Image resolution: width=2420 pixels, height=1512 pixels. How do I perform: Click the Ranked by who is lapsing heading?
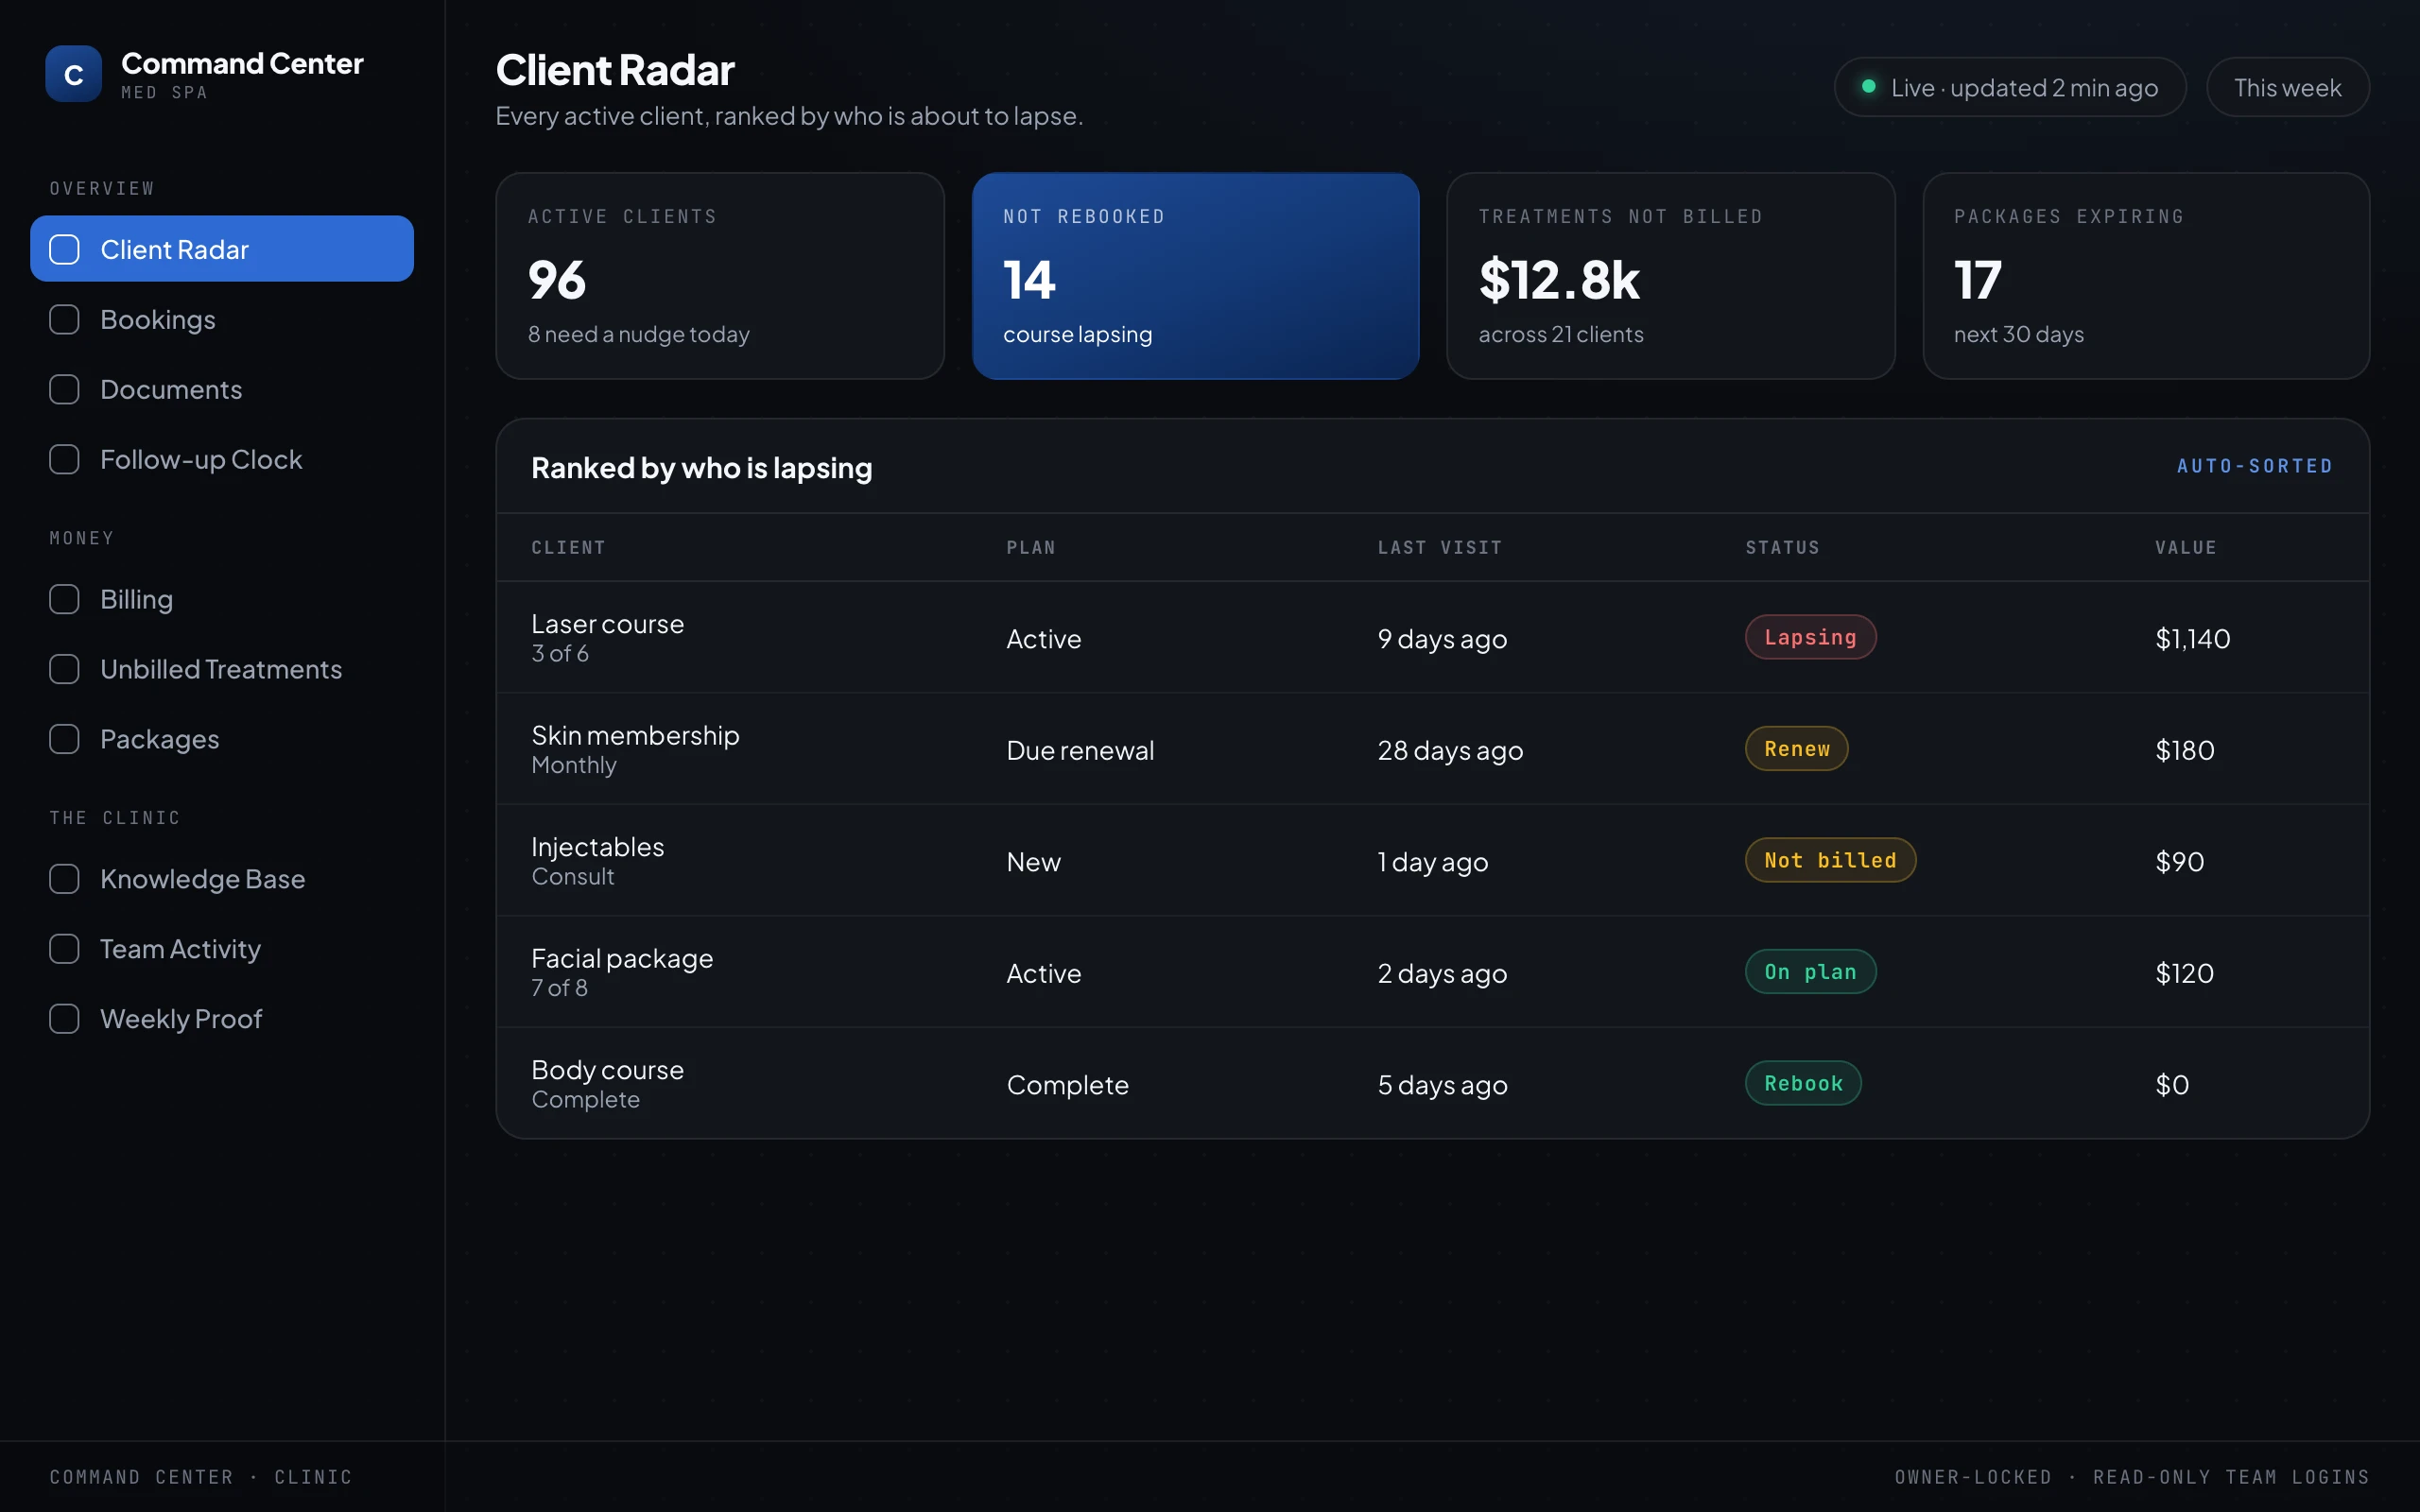(x=702, y=468)
